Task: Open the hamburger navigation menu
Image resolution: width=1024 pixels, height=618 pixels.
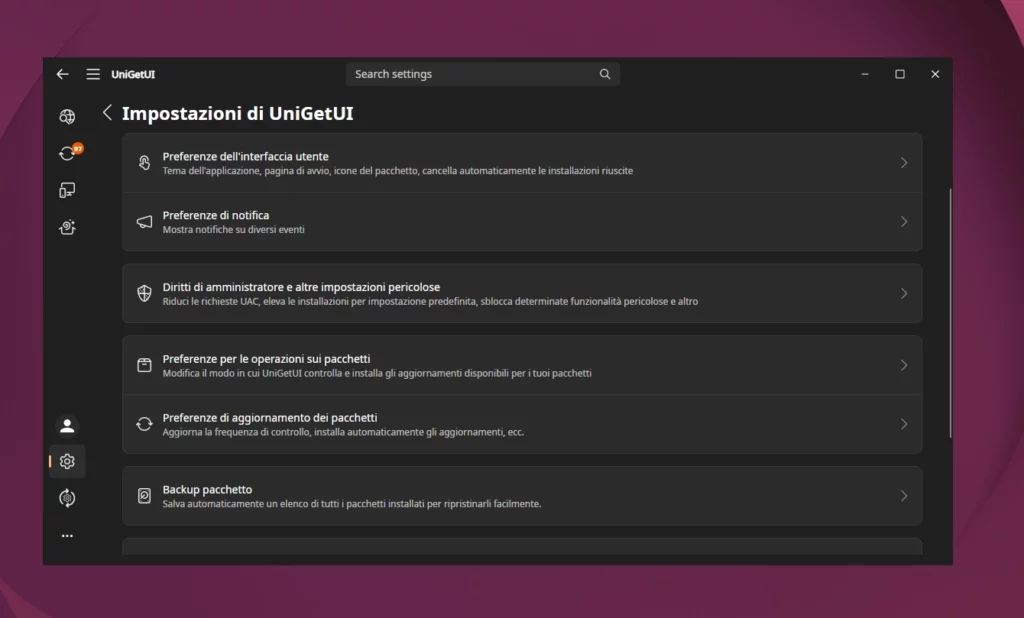Action: [x=93, y=74]
